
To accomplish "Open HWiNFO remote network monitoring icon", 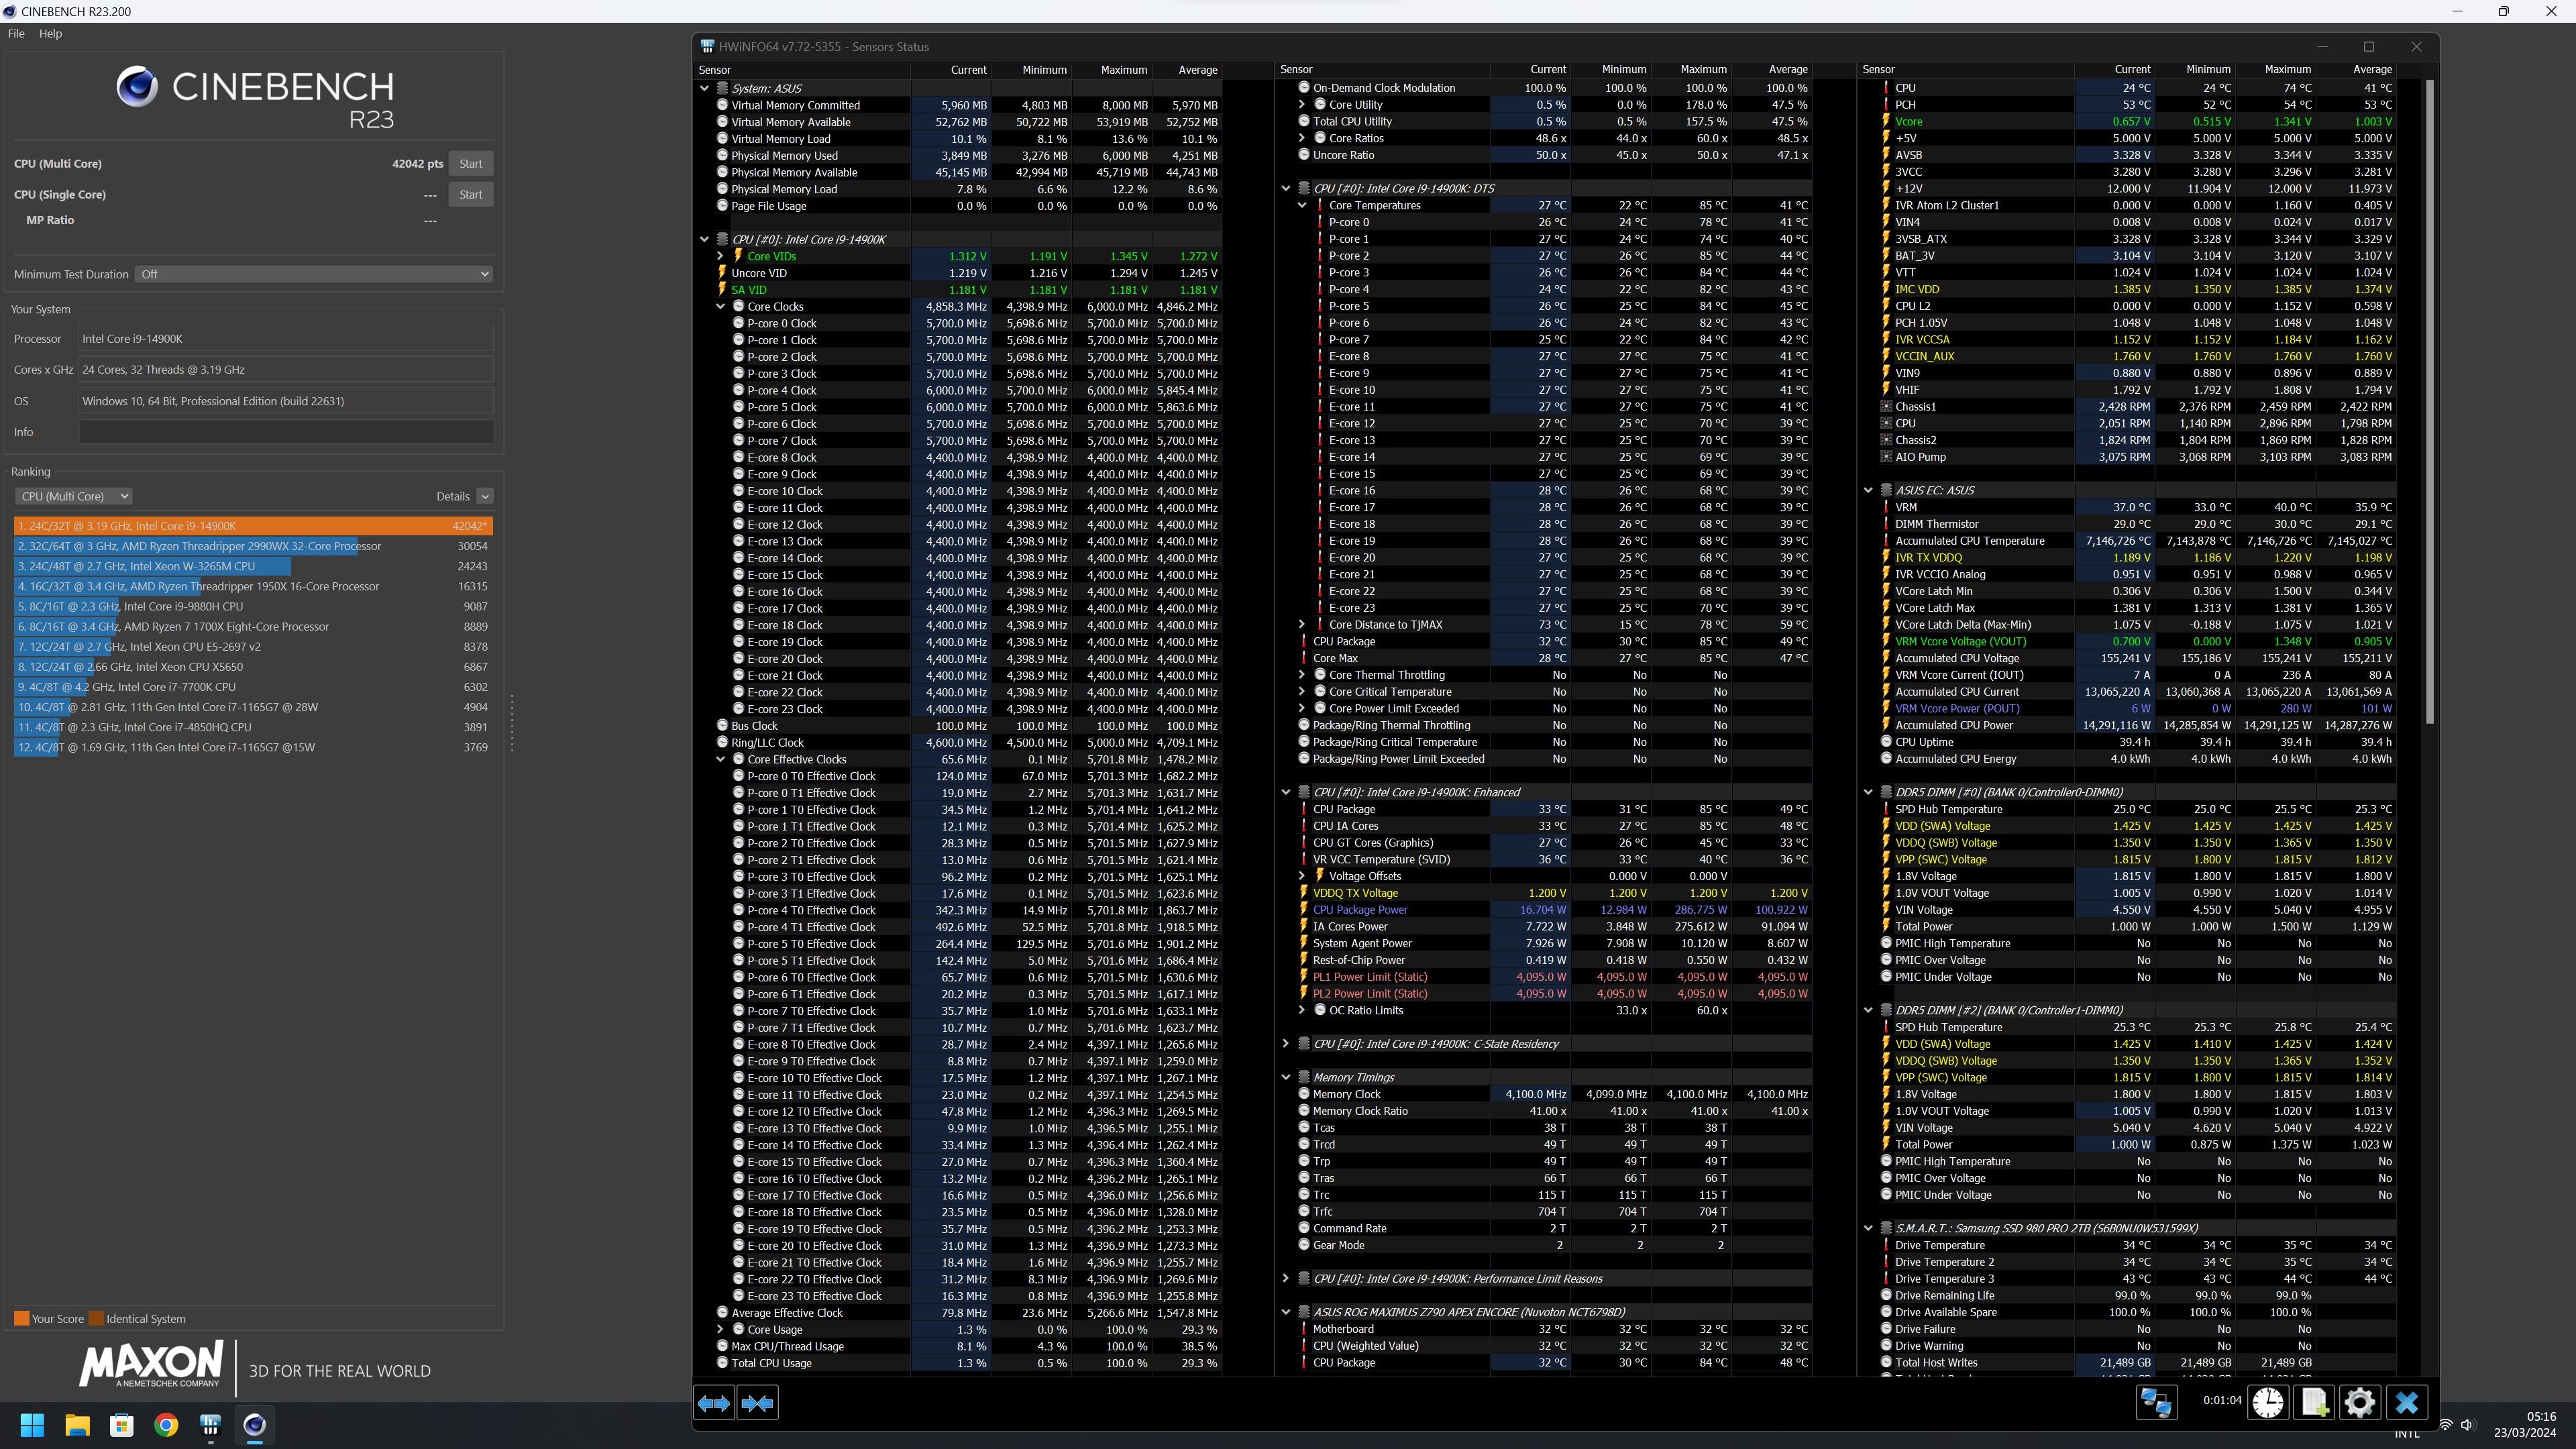I will (x=2156, y=1402).
